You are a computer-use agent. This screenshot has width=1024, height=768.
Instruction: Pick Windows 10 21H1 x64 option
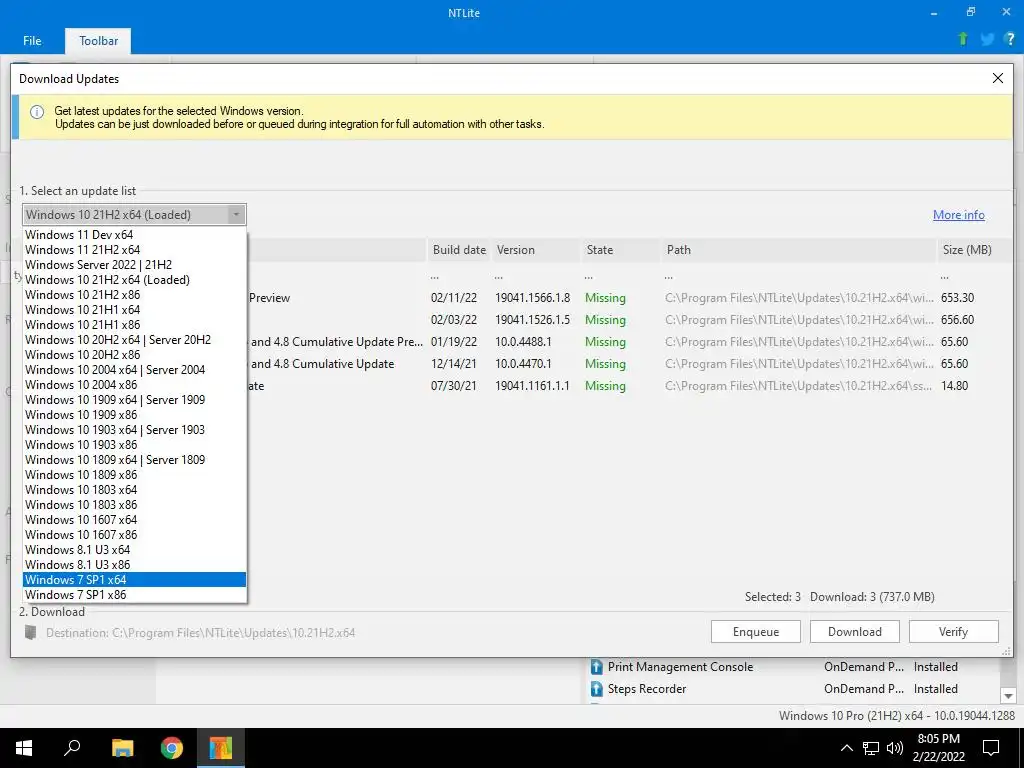click(135, 310)
